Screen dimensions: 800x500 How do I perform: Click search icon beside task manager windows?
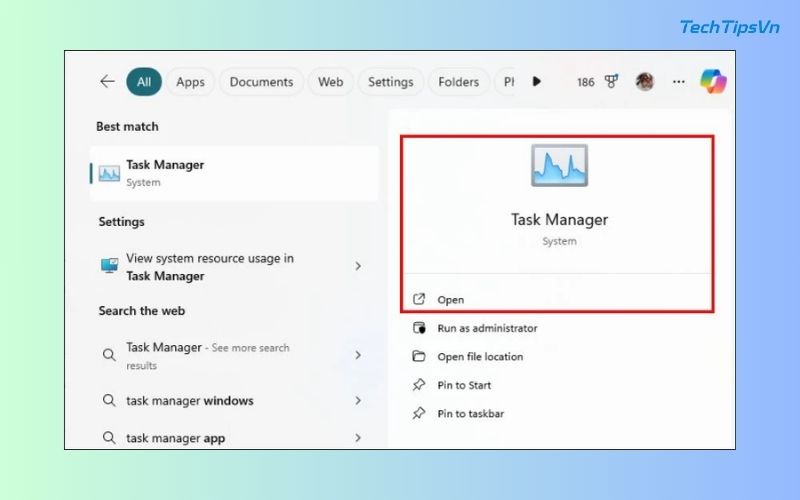(109, 400)
